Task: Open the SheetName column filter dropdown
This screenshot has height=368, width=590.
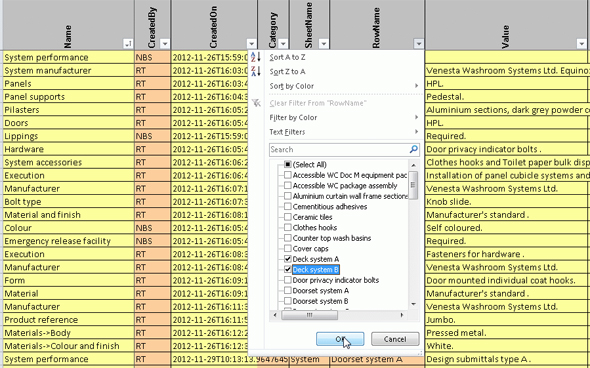Action: pos(323,44)
